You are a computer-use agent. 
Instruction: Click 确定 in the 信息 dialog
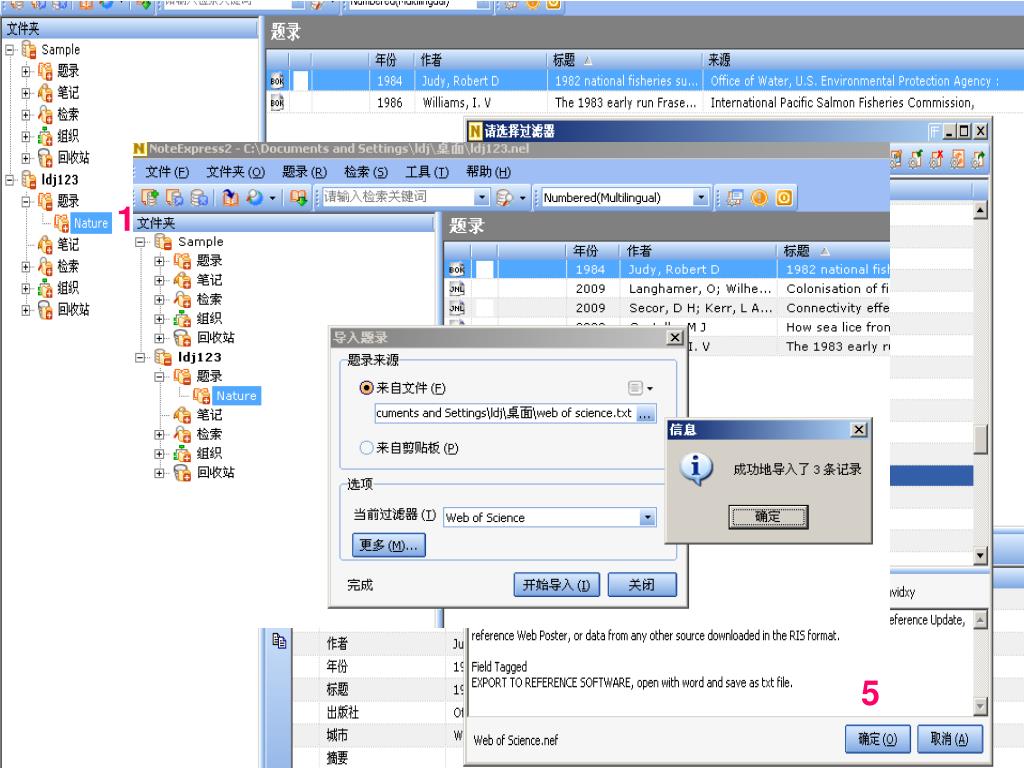click(768, 517)
